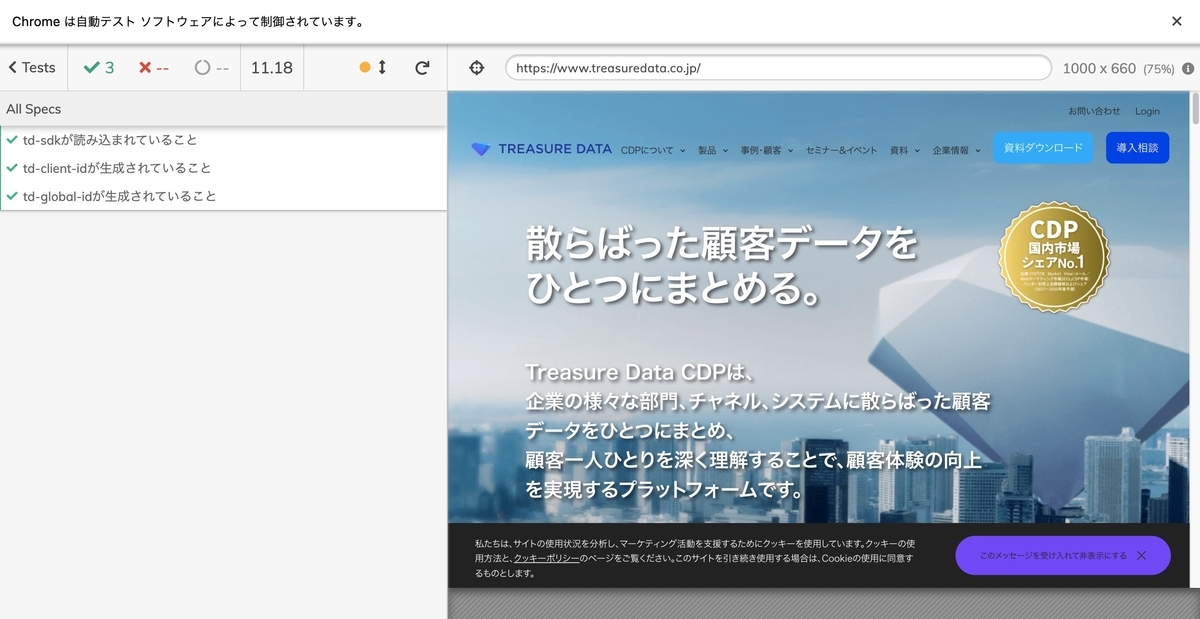Toggle auto-scrolling with the orange dot arrows
Viewport: 1200px width, 619px height.
tap(373, 68)
